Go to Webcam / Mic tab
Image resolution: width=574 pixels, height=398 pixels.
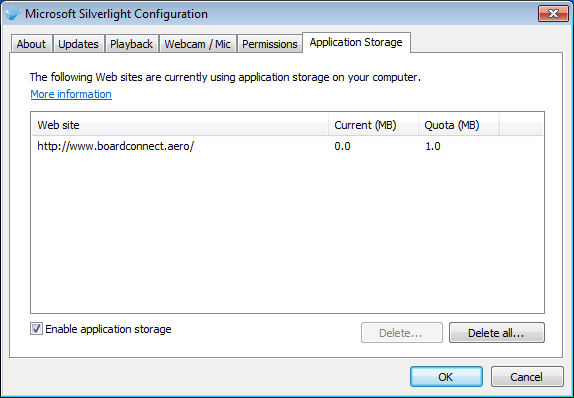197,44
